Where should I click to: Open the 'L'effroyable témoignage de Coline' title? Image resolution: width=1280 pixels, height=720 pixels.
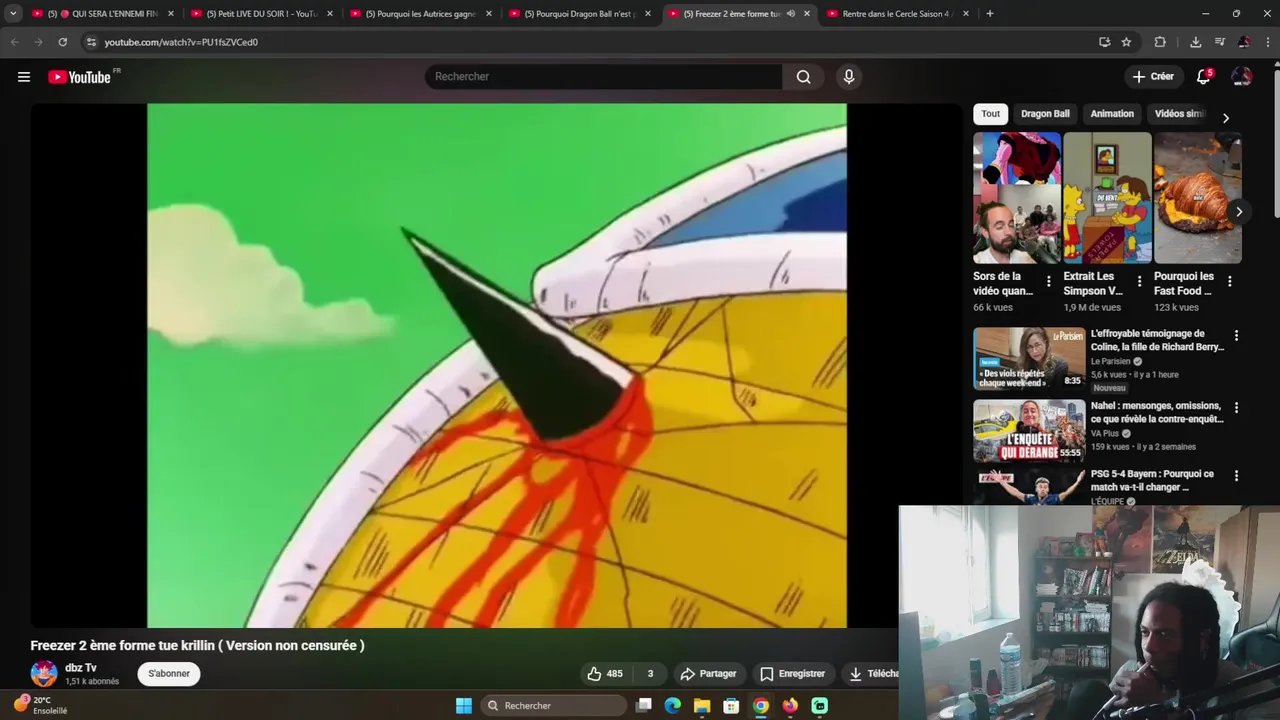(x=1157, y=340)
